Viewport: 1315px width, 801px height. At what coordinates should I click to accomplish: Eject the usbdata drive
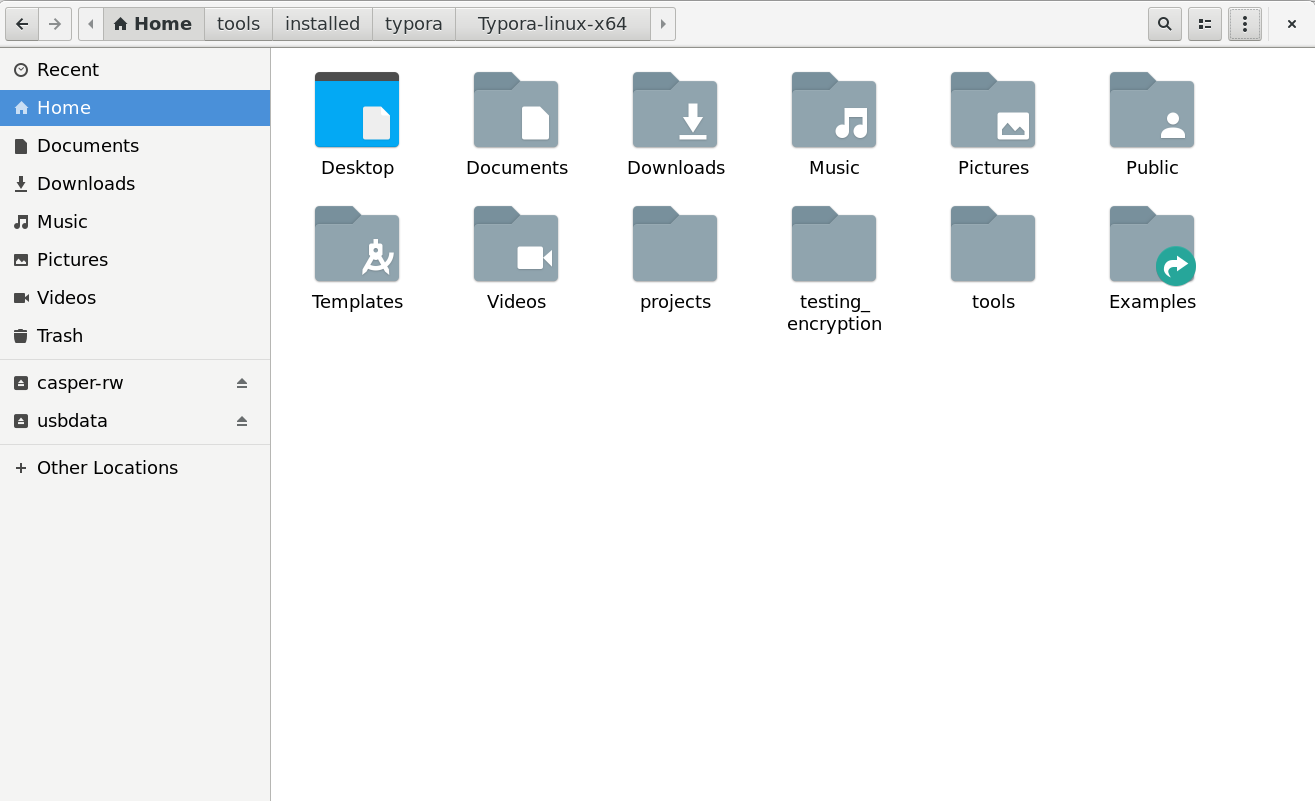pyautogui.click(x=242, y=421)
